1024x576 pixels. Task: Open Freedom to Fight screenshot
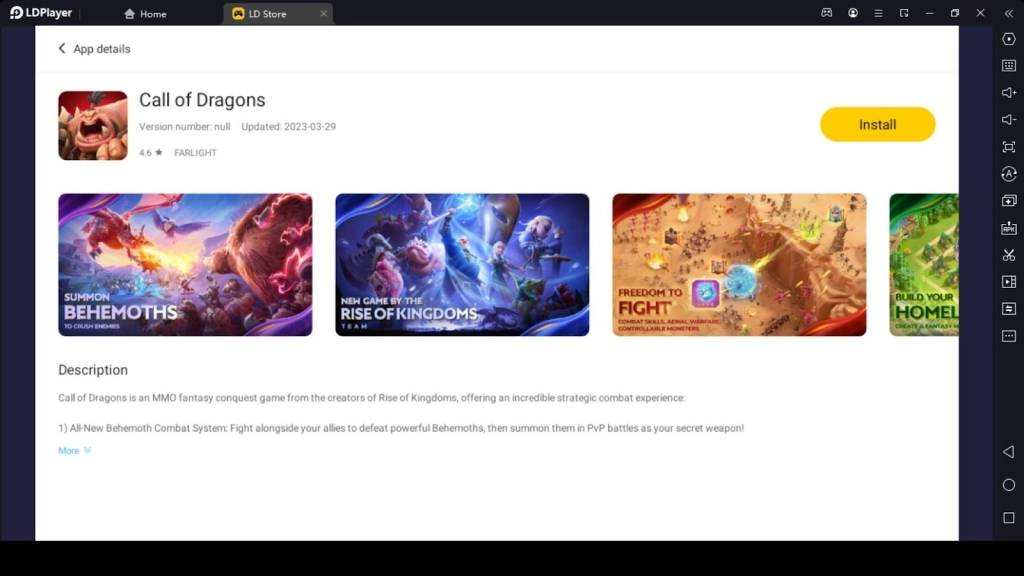pyautogui.click(x=739, y=264)
